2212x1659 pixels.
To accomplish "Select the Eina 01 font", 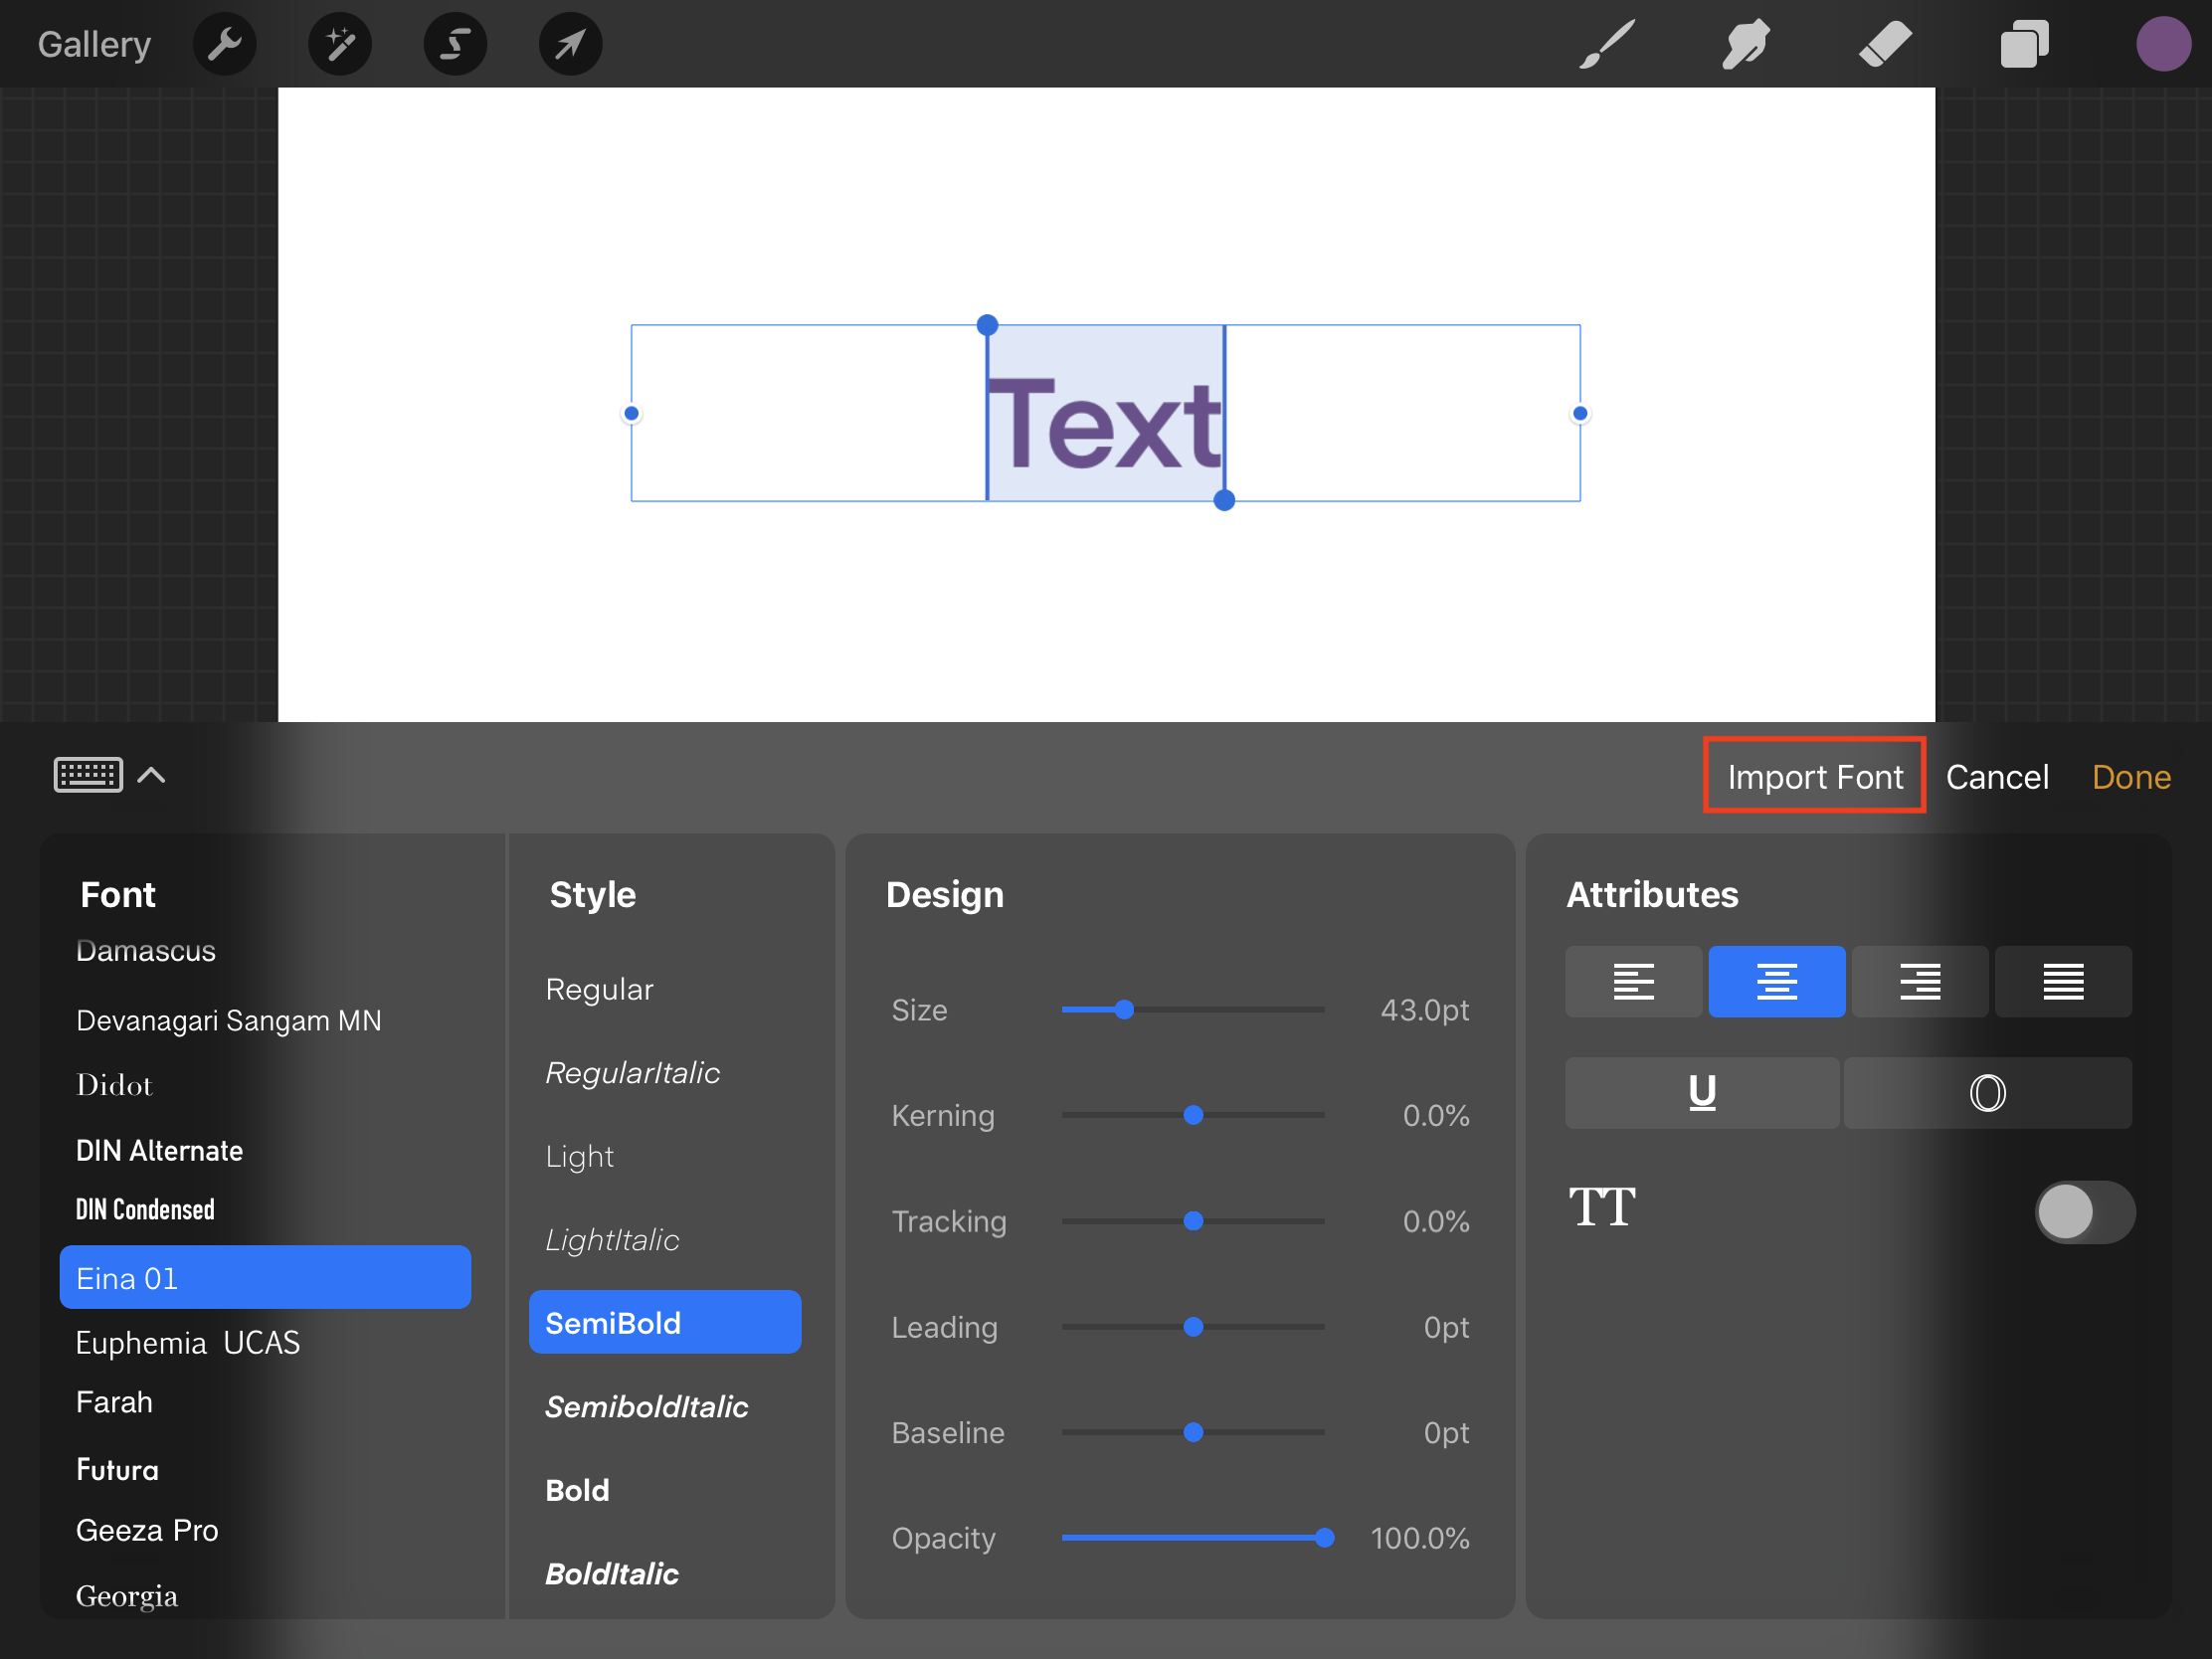I will click(x=265, y=1277).
